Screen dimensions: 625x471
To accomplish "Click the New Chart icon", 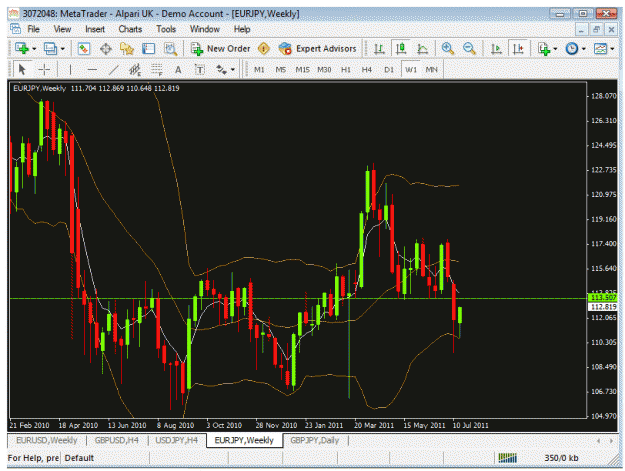I will pyautogui.click(x=22, y=49).
